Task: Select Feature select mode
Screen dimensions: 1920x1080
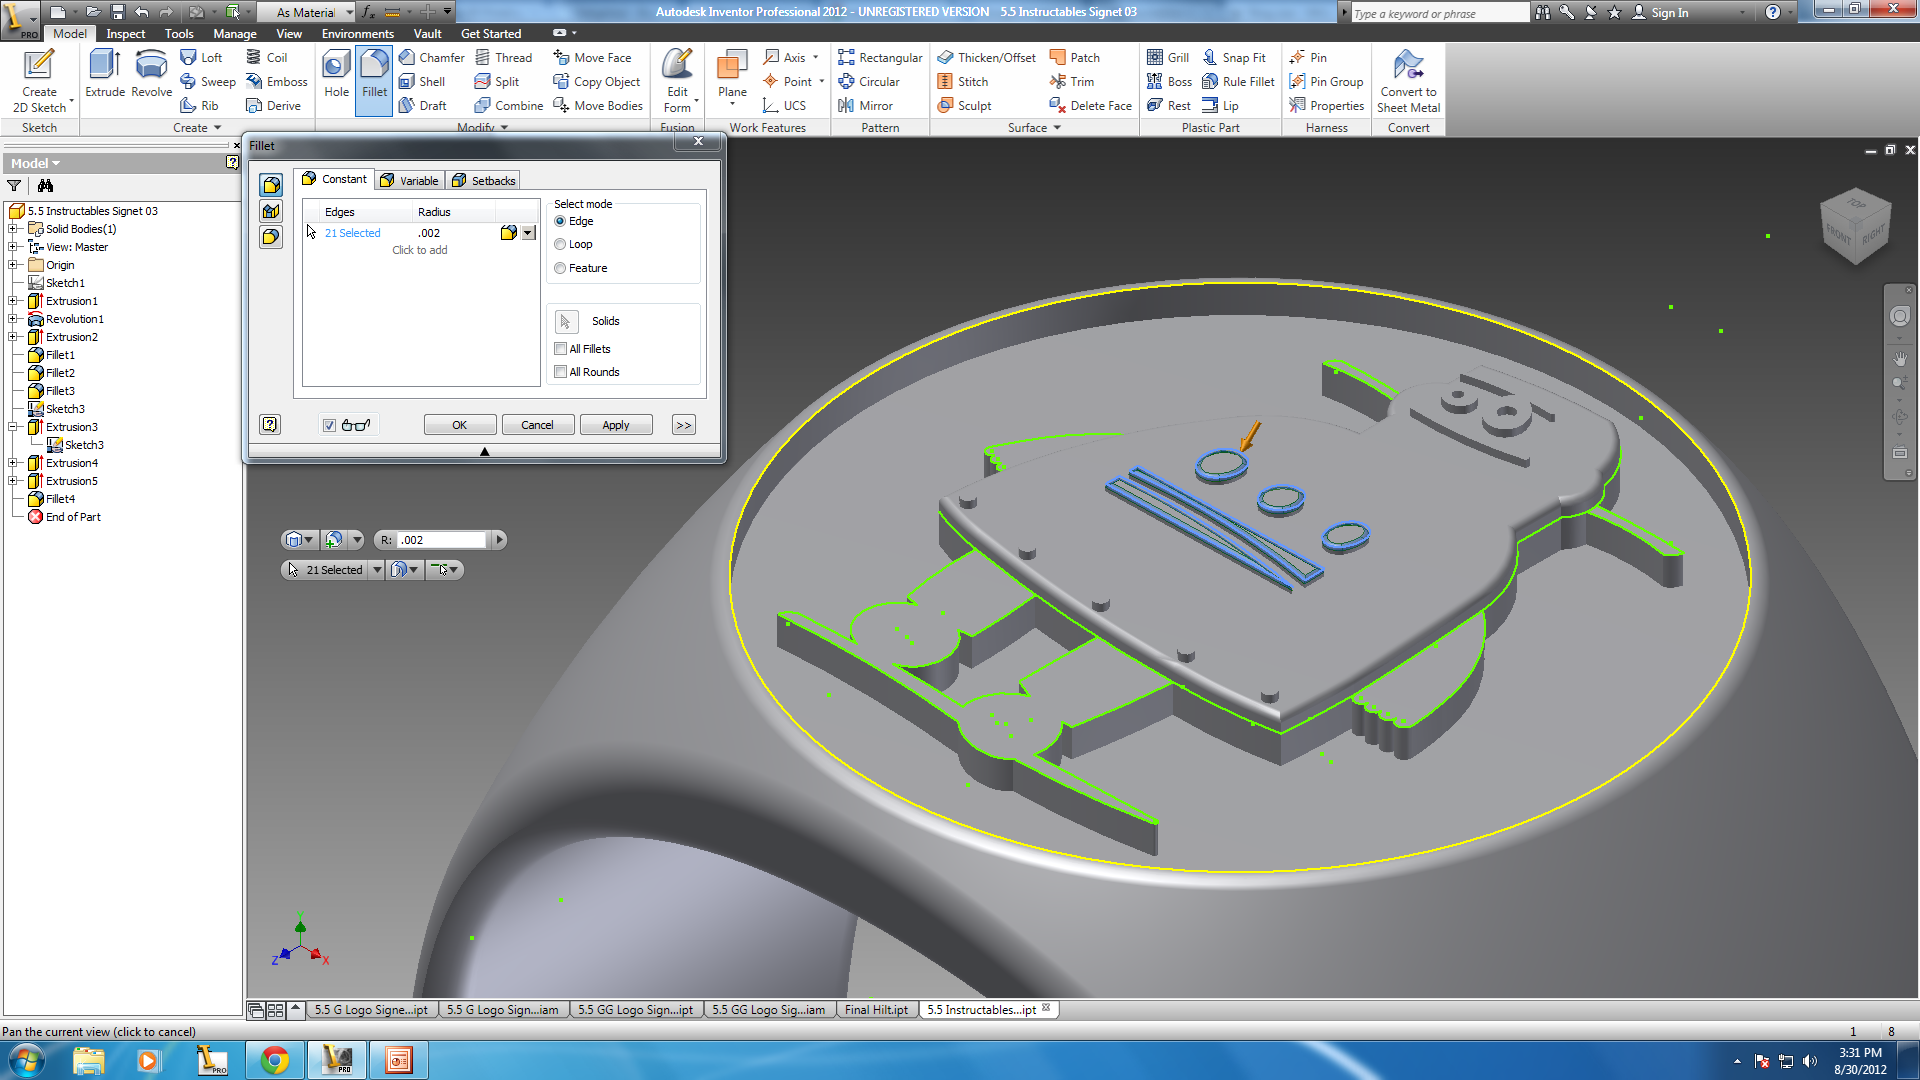Action: point(560,268)
